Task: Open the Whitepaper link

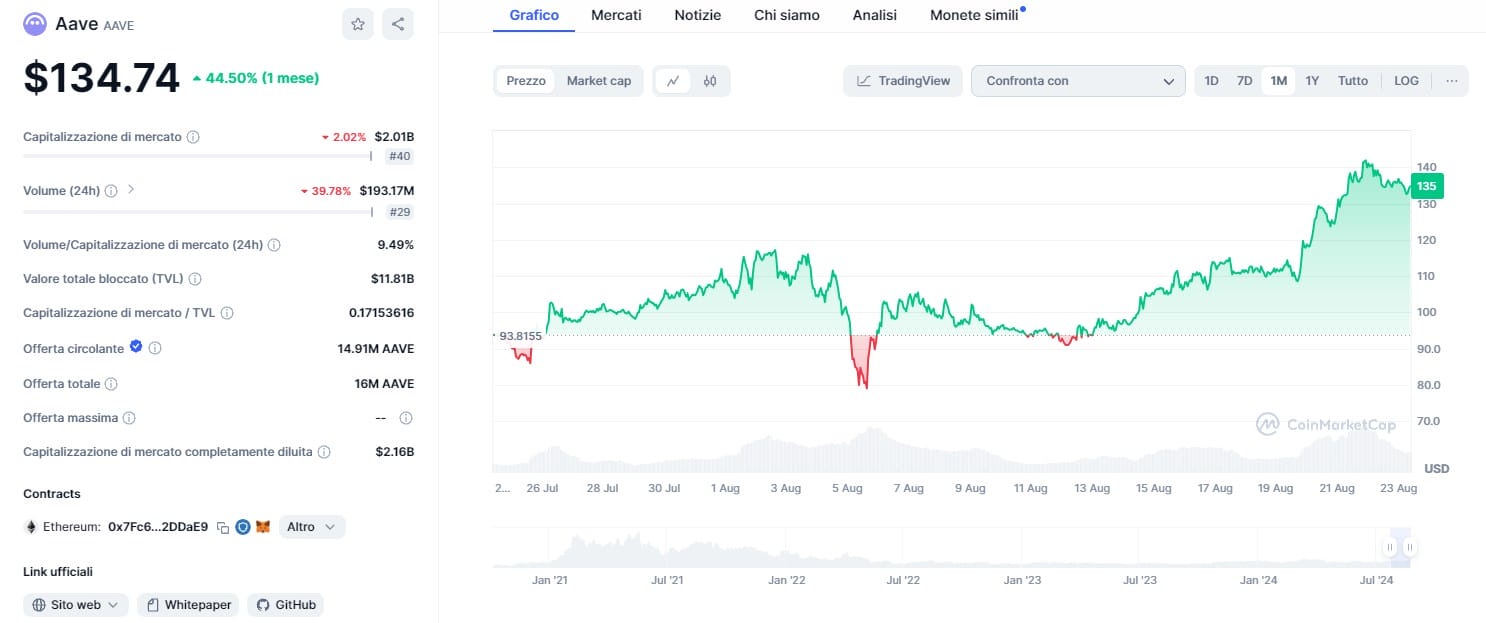Action: (x=188, y=605)
